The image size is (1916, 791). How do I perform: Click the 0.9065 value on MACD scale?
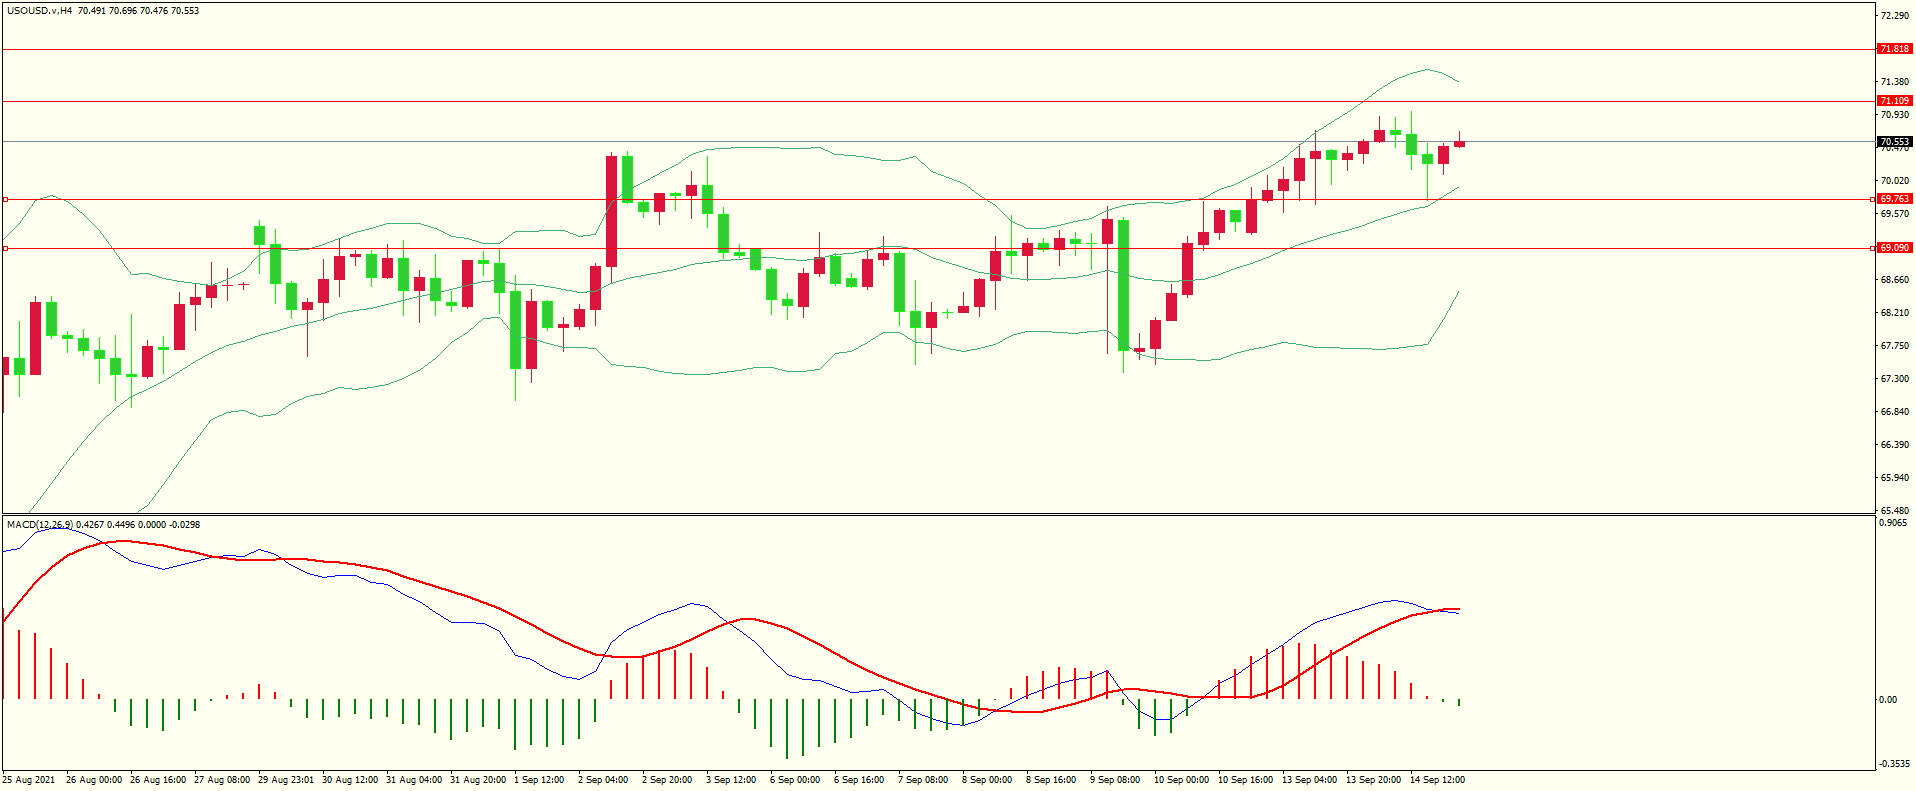tap(1895, 523)
